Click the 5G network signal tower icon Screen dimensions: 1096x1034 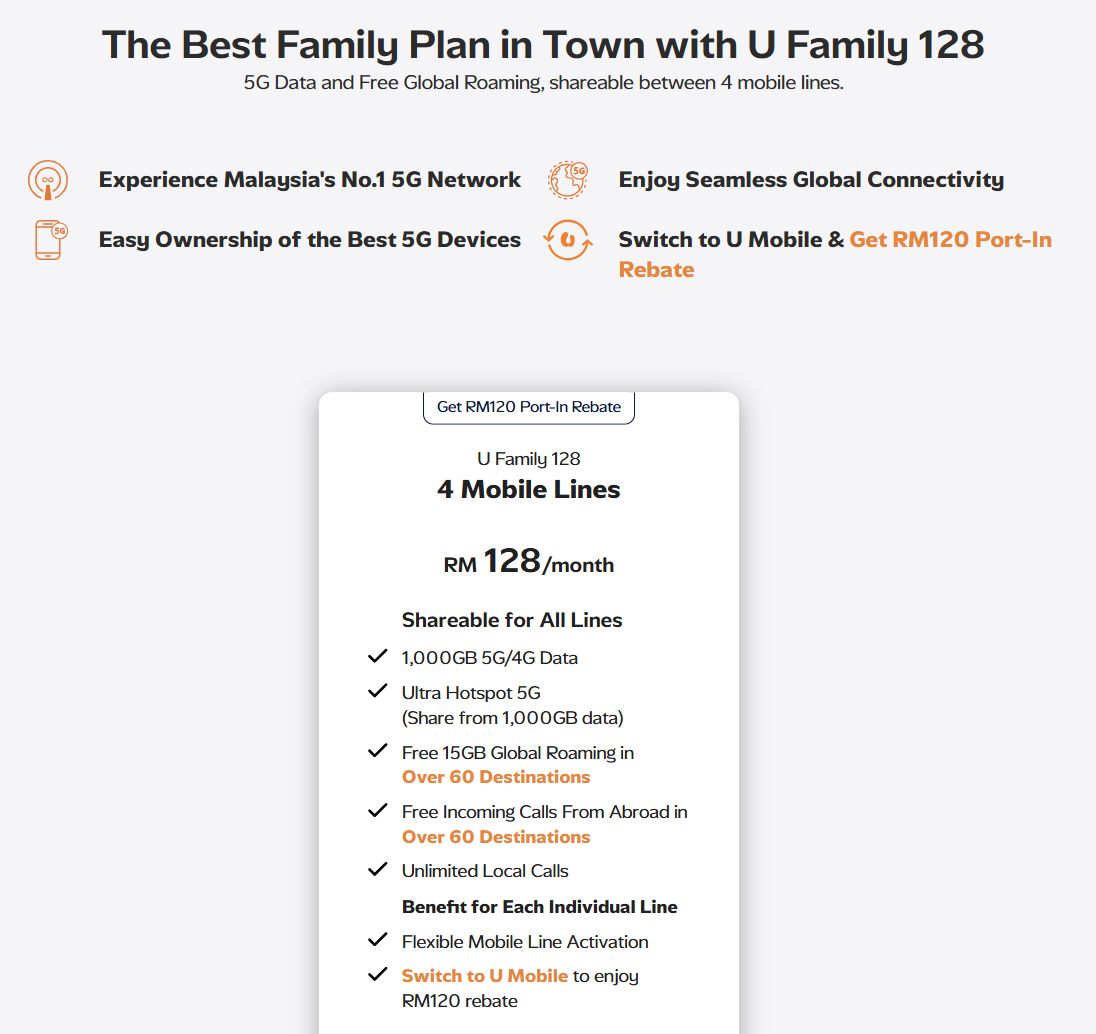tap(48, 181)
